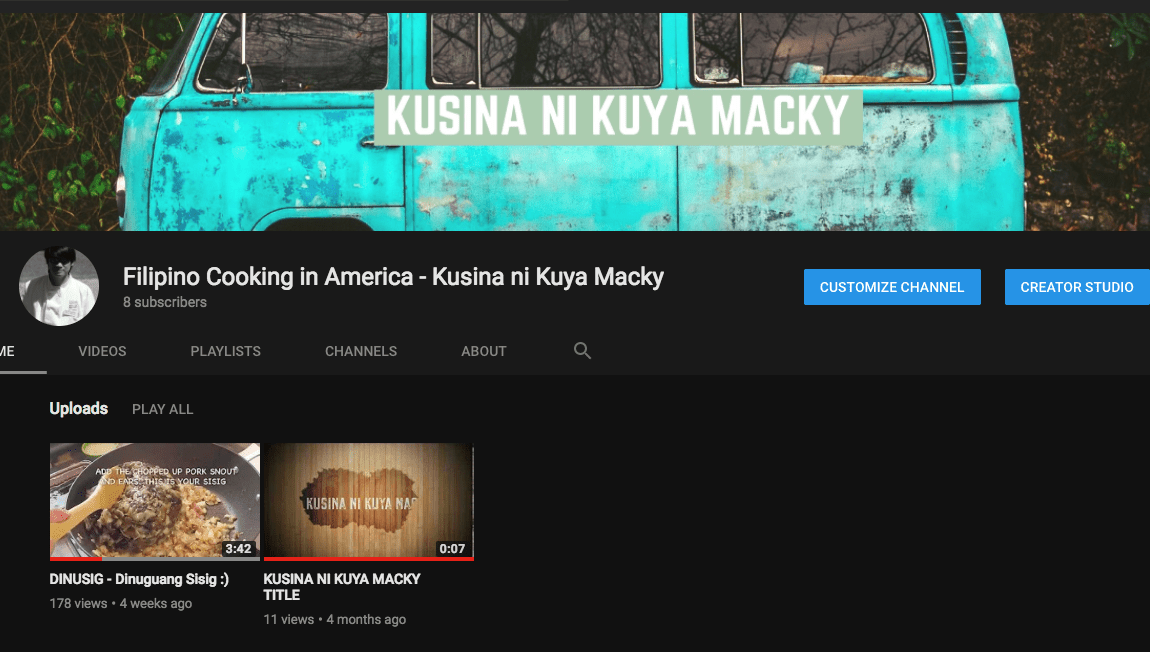Click the 3:42 duration badge on thumbnail
Viewport: 1150px width, 652px height.
(x=238, y=548)
